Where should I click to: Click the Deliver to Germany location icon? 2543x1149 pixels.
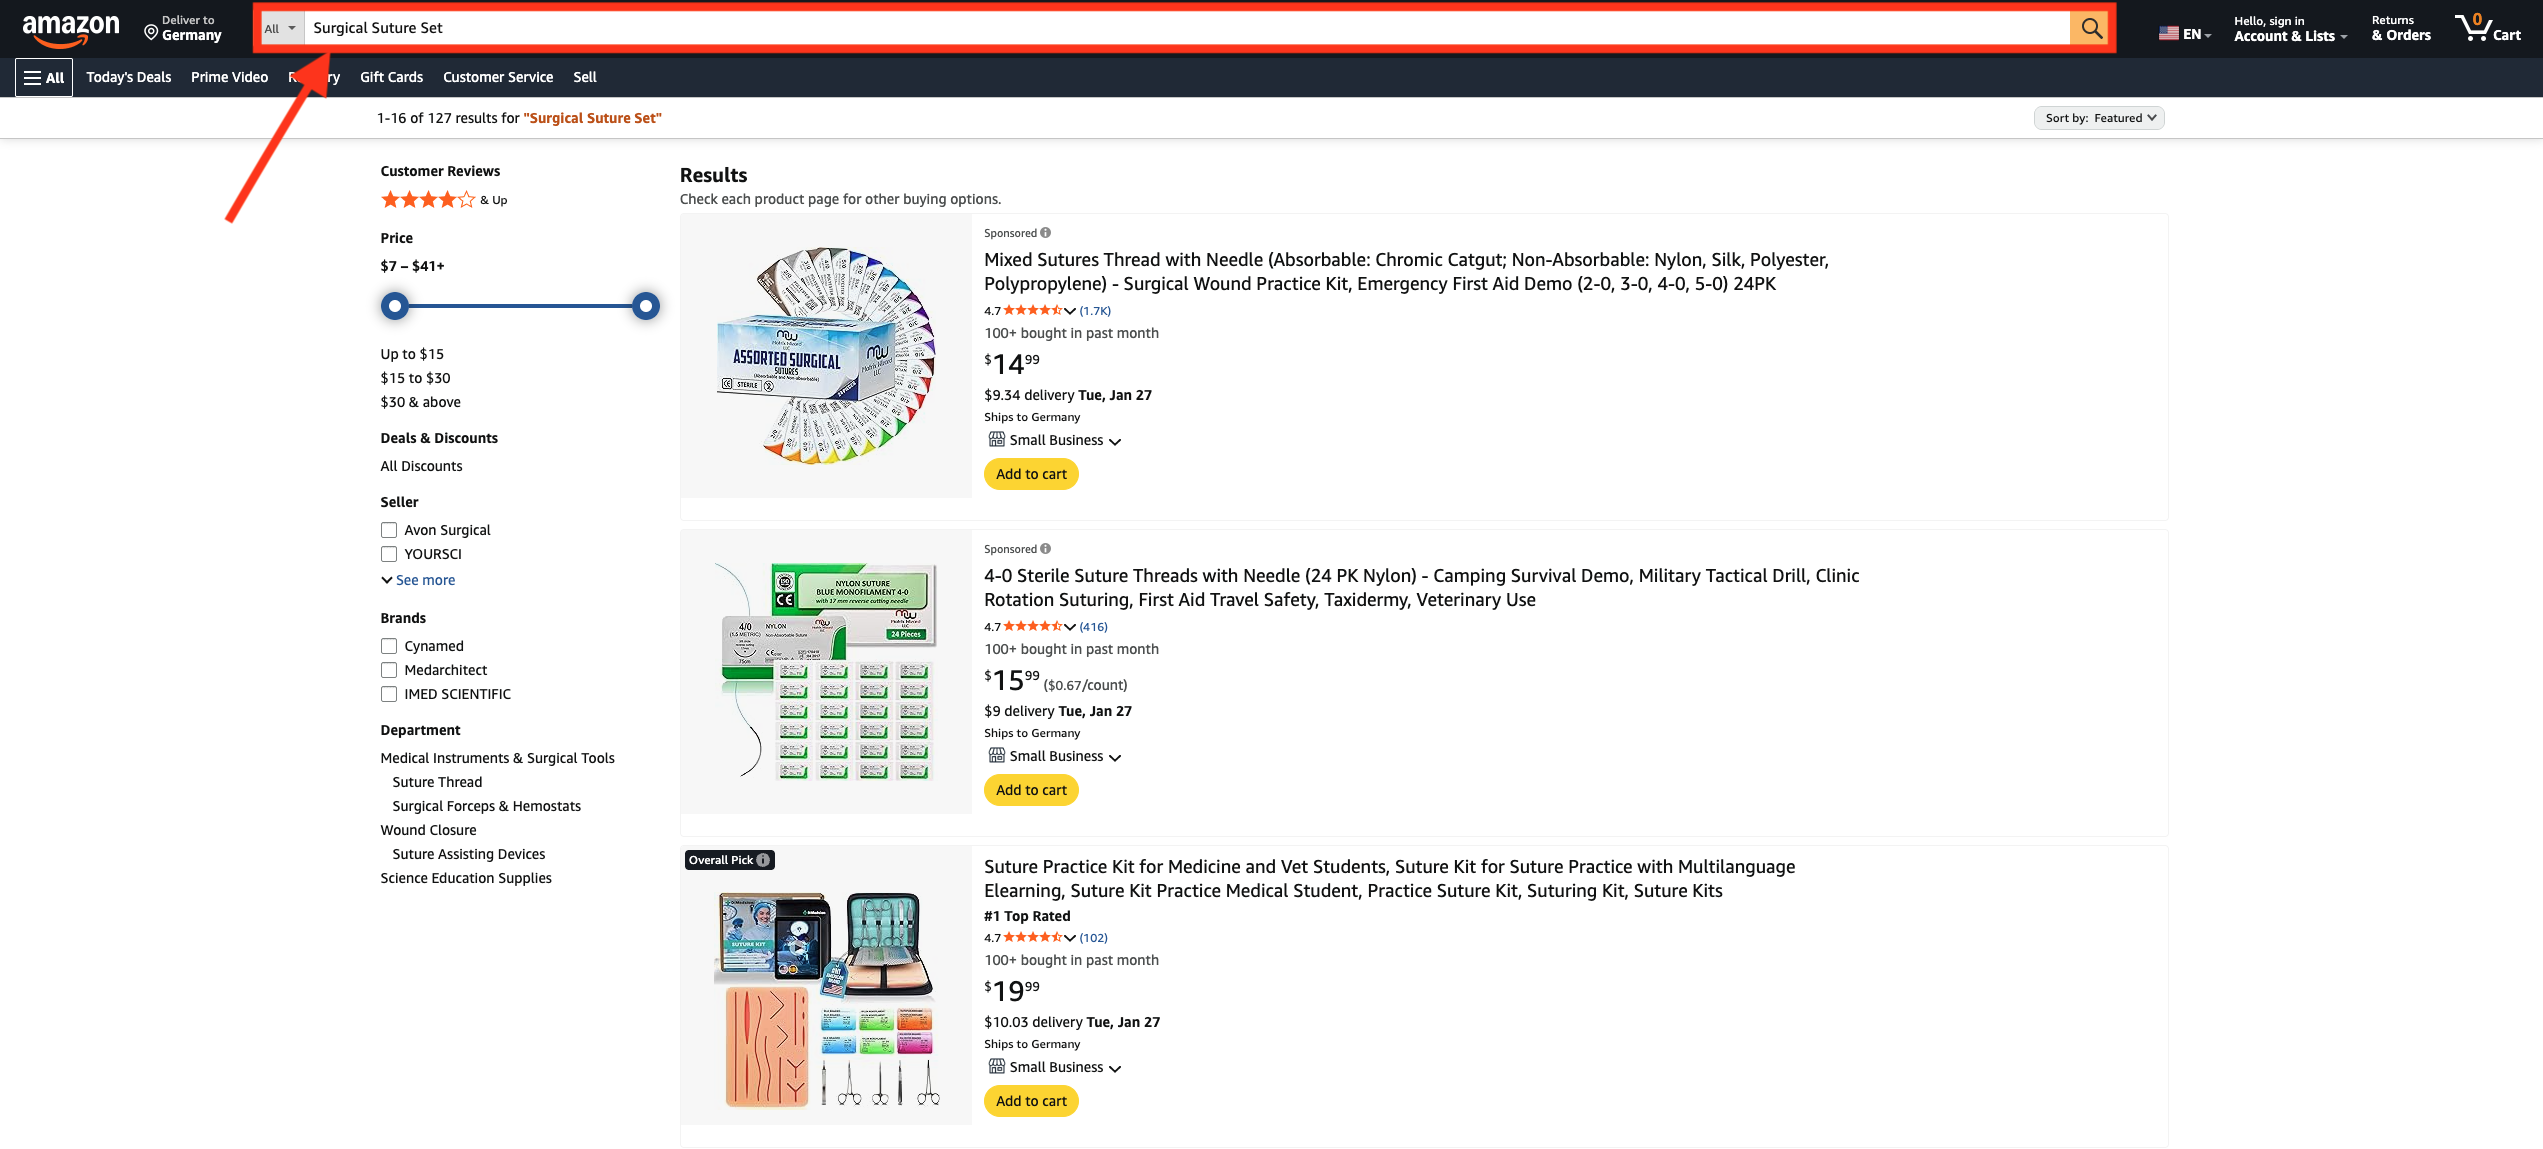pos(151,33)
